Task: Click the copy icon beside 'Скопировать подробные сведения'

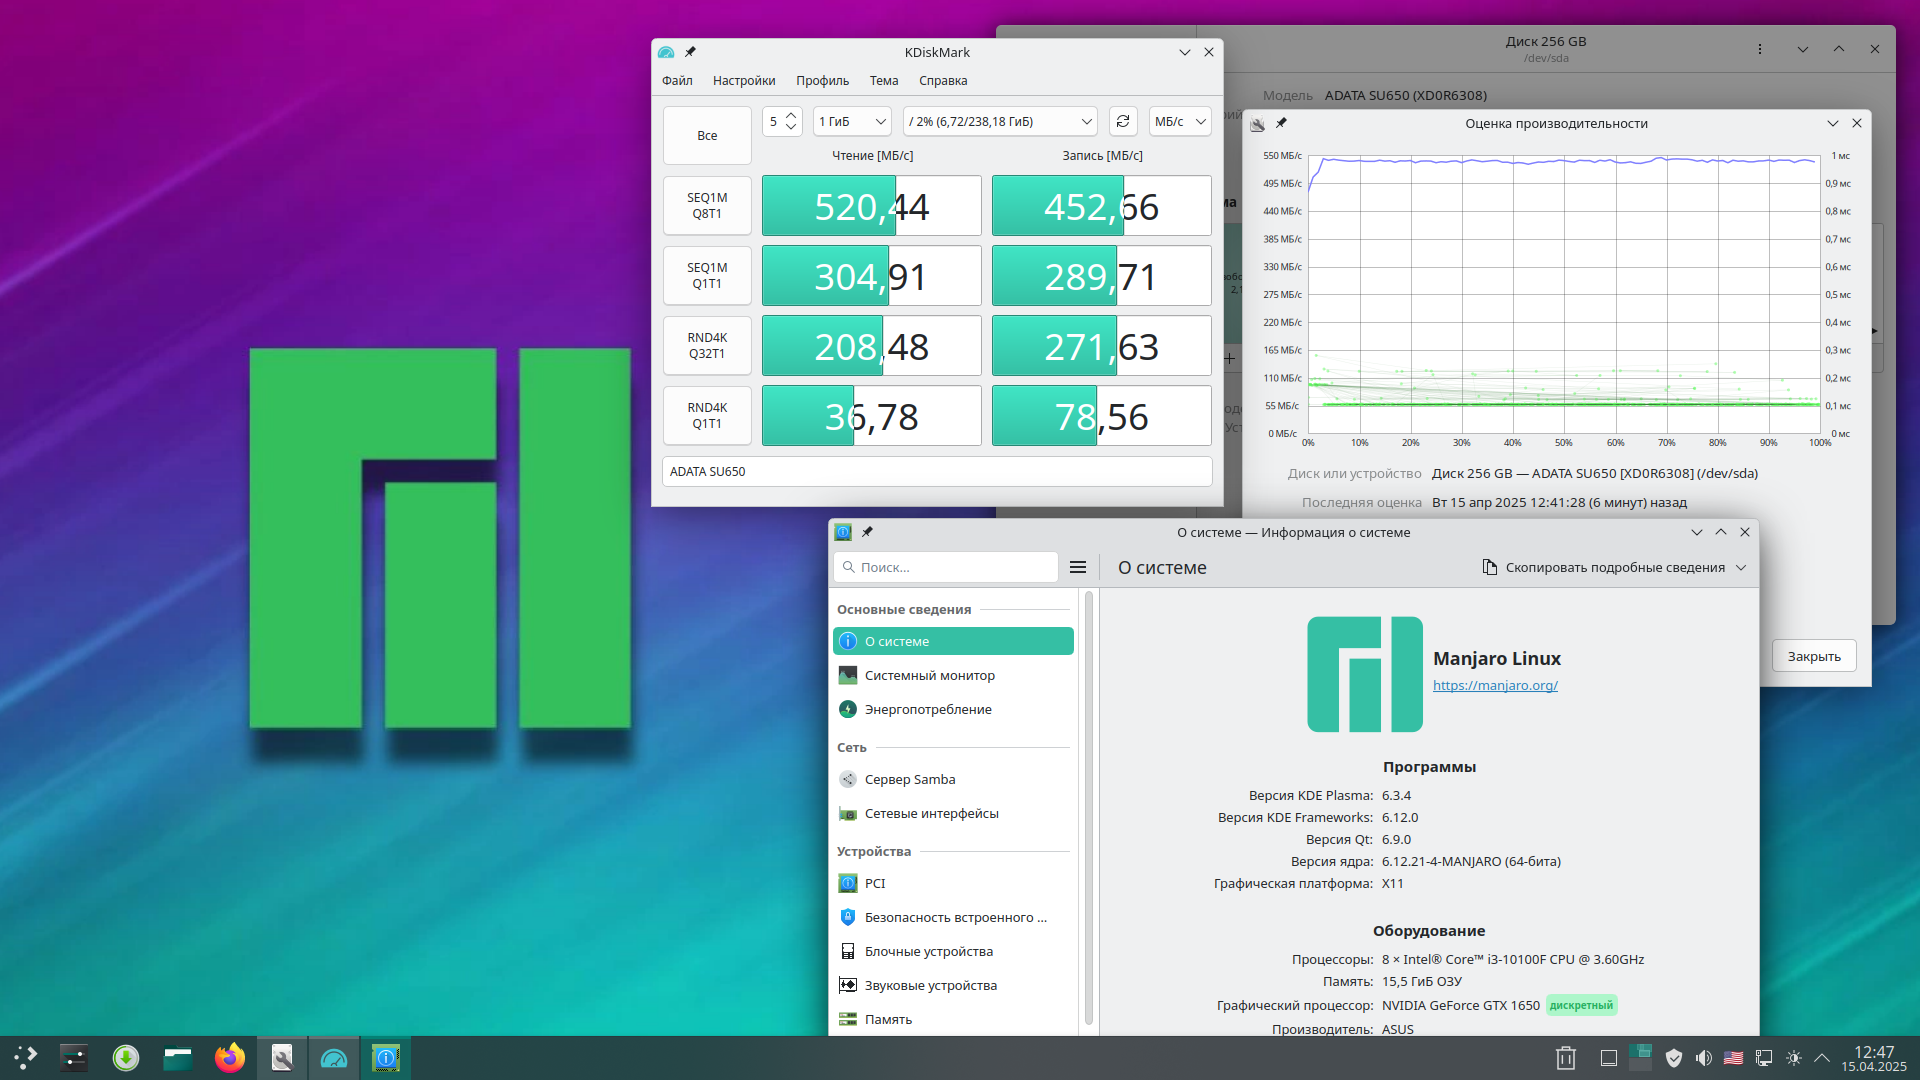Action: pos(1489,567)
